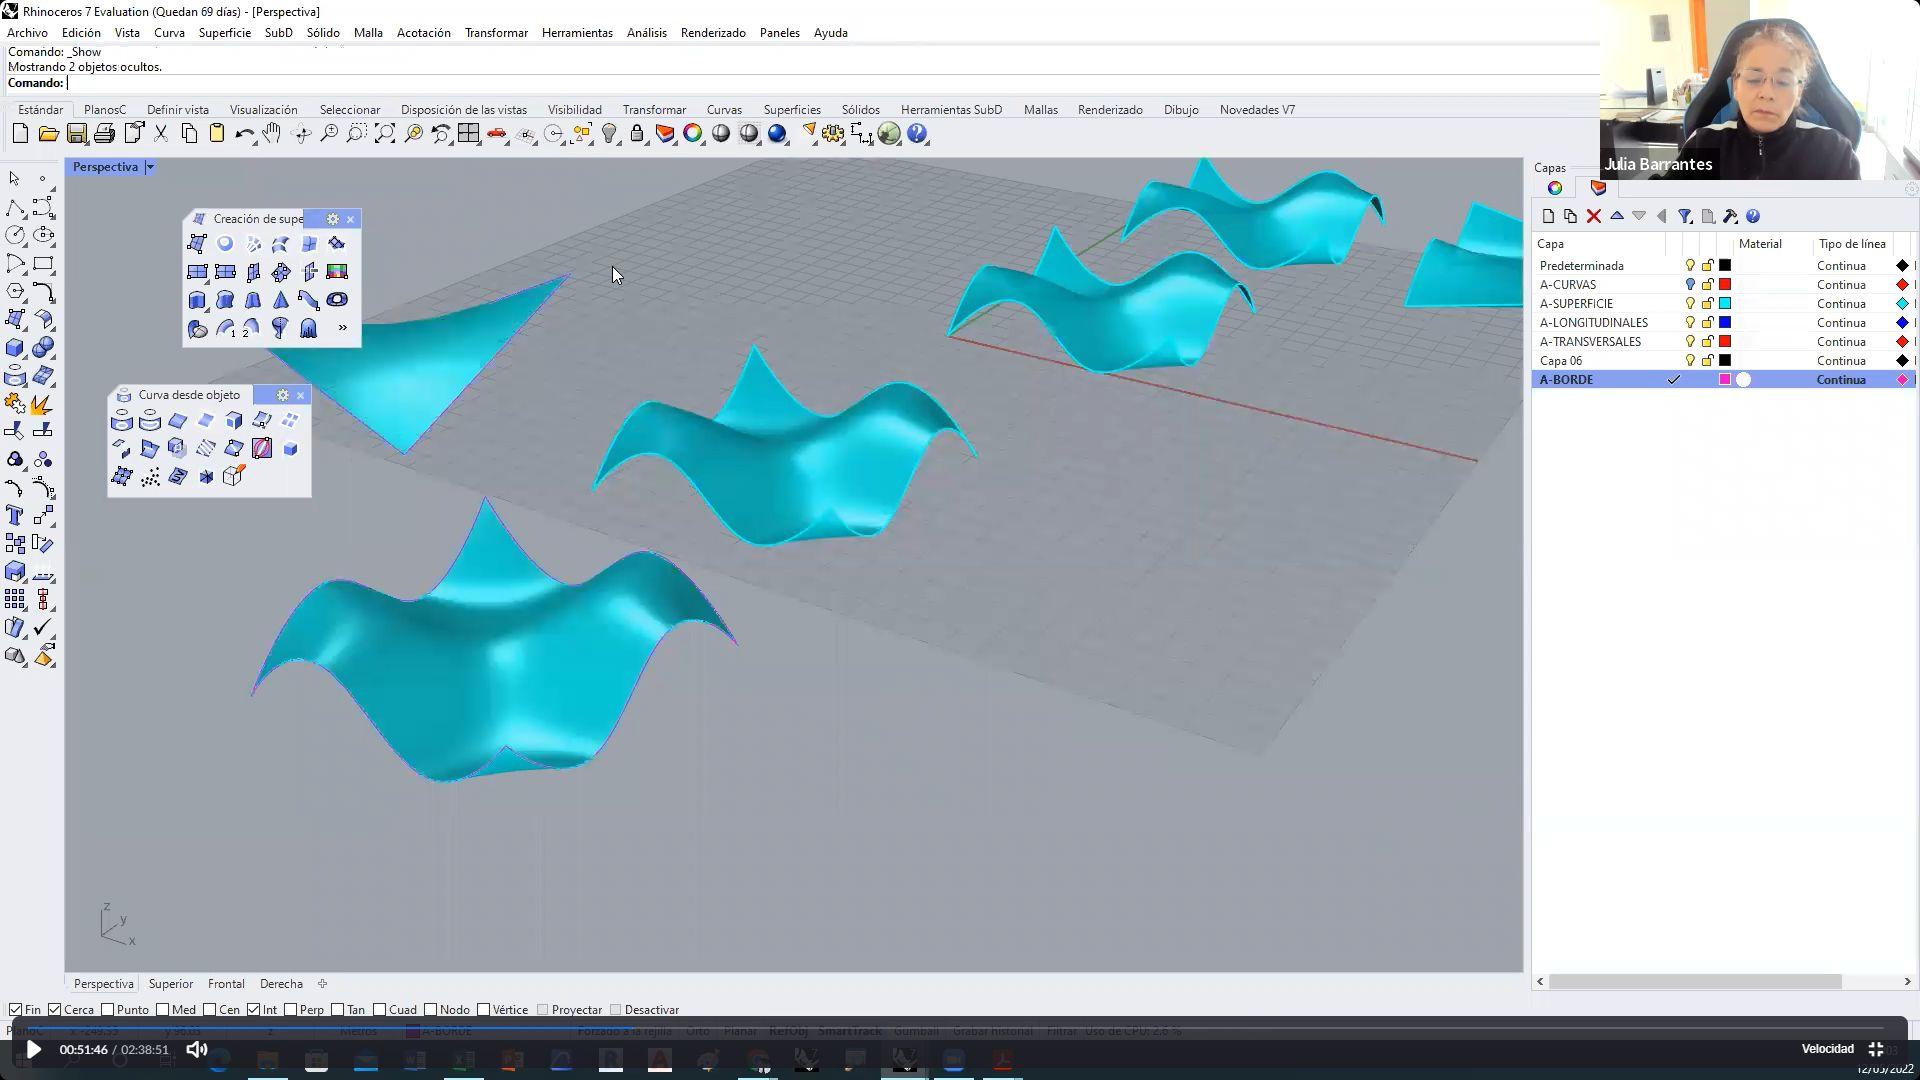Click the blue render sphere icon
1920x1080 pixels.
coord(777,134)
